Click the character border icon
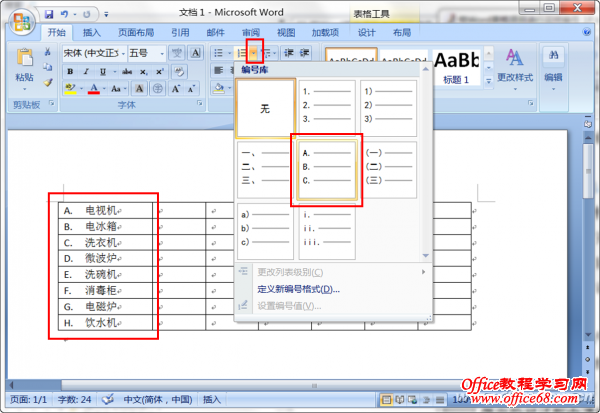This screenshot has width=600, height=413. [196, 53]
